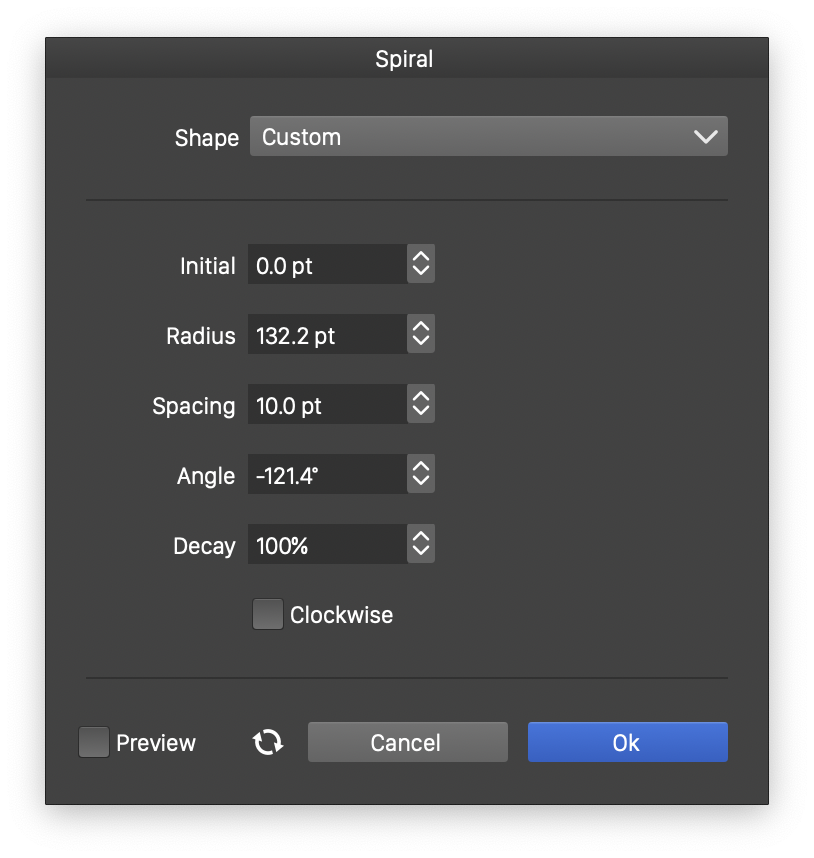Focus the Angle field showing -121.4°
814x858 pixels.
point(327,474)
